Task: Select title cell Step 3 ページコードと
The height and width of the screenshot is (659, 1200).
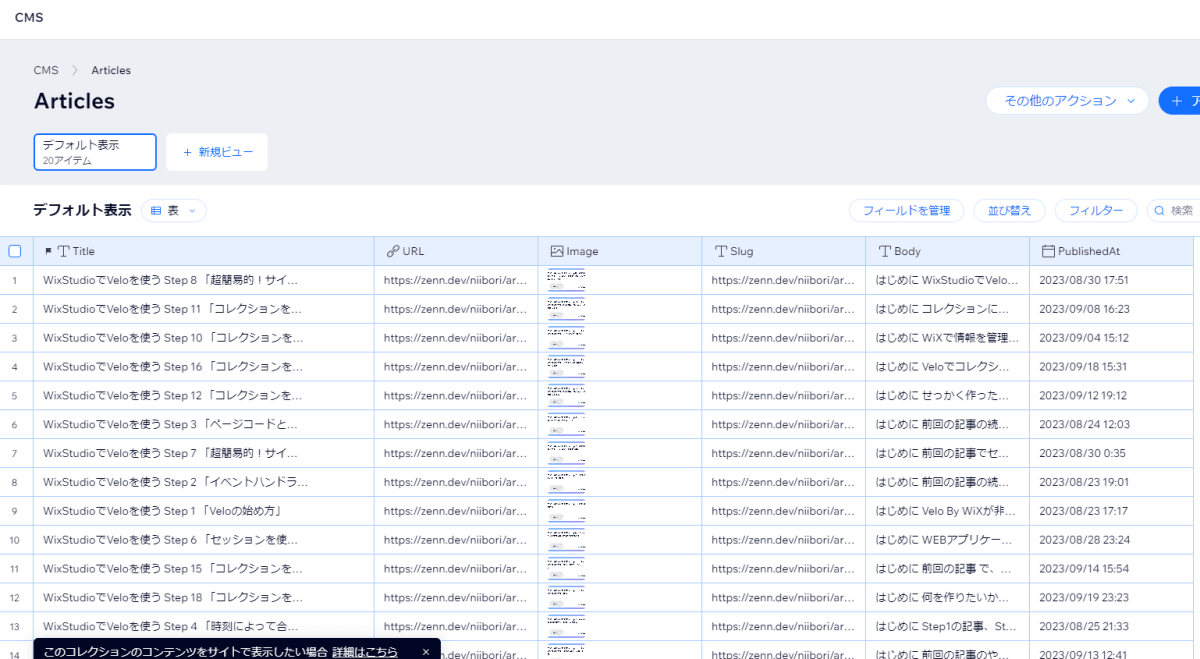Action: click(204, 425)
